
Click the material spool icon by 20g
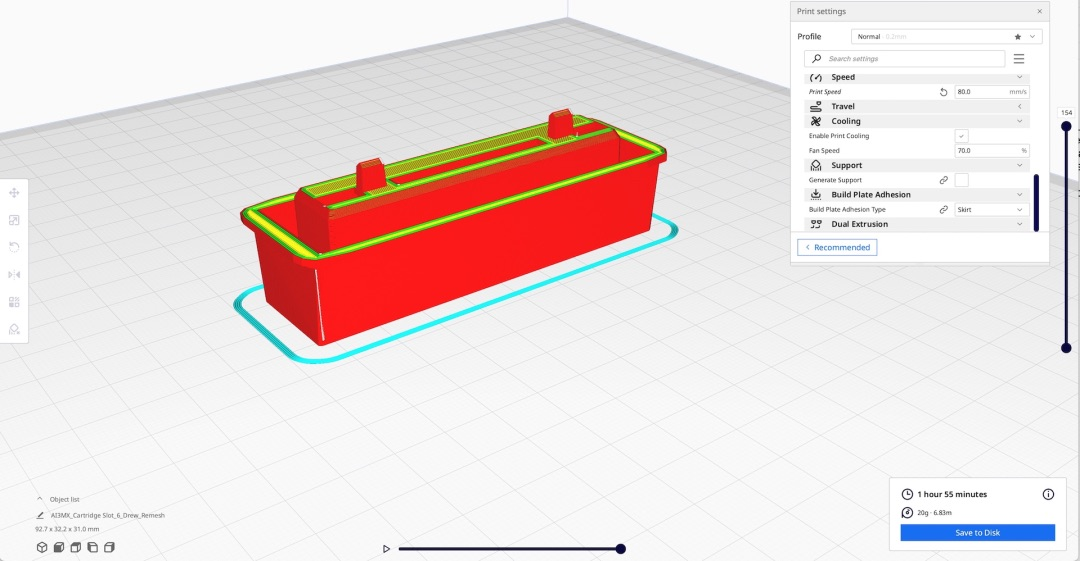tap(907, 512)
